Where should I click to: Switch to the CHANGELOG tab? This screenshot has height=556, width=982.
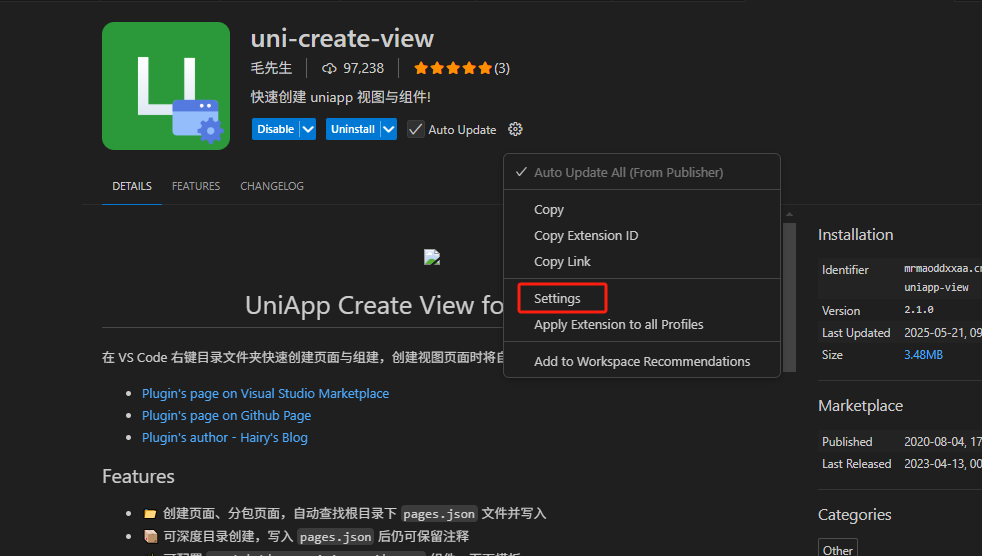[272, 186]
